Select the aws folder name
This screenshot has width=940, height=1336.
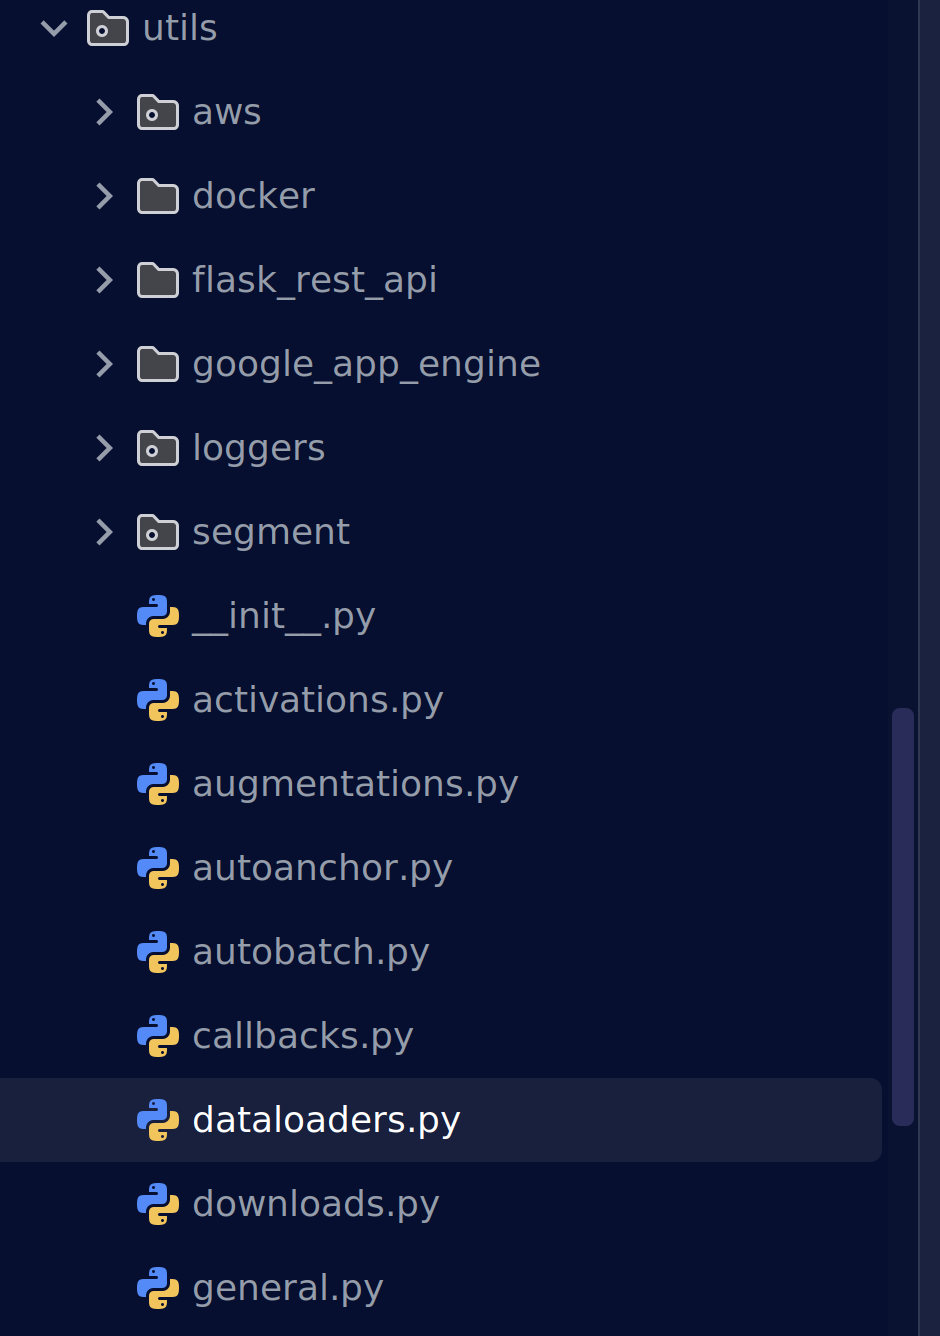[227, 112]
